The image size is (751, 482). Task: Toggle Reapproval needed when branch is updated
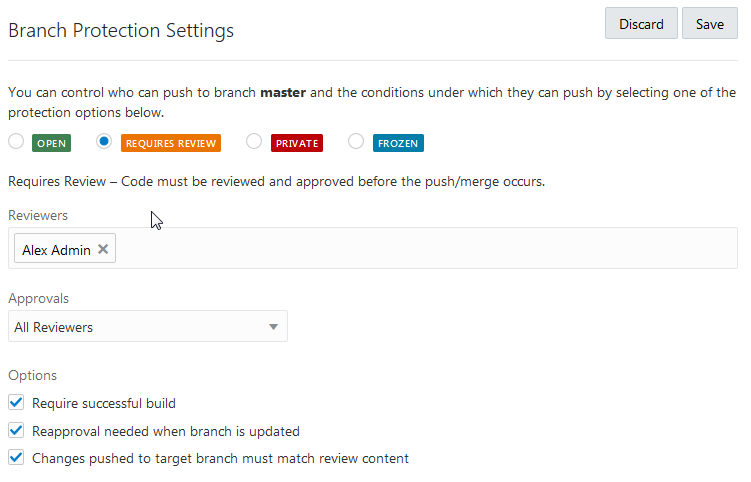point(16,431)
